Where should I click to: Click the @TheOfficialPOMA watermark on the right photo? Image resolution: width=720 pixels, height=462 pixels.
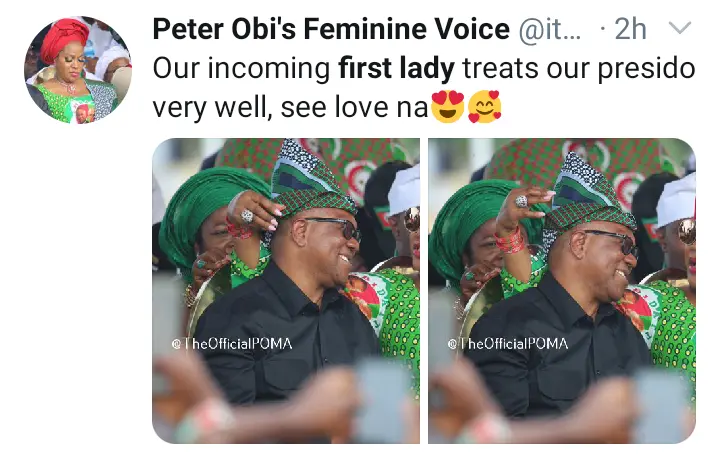click(508, 344)
